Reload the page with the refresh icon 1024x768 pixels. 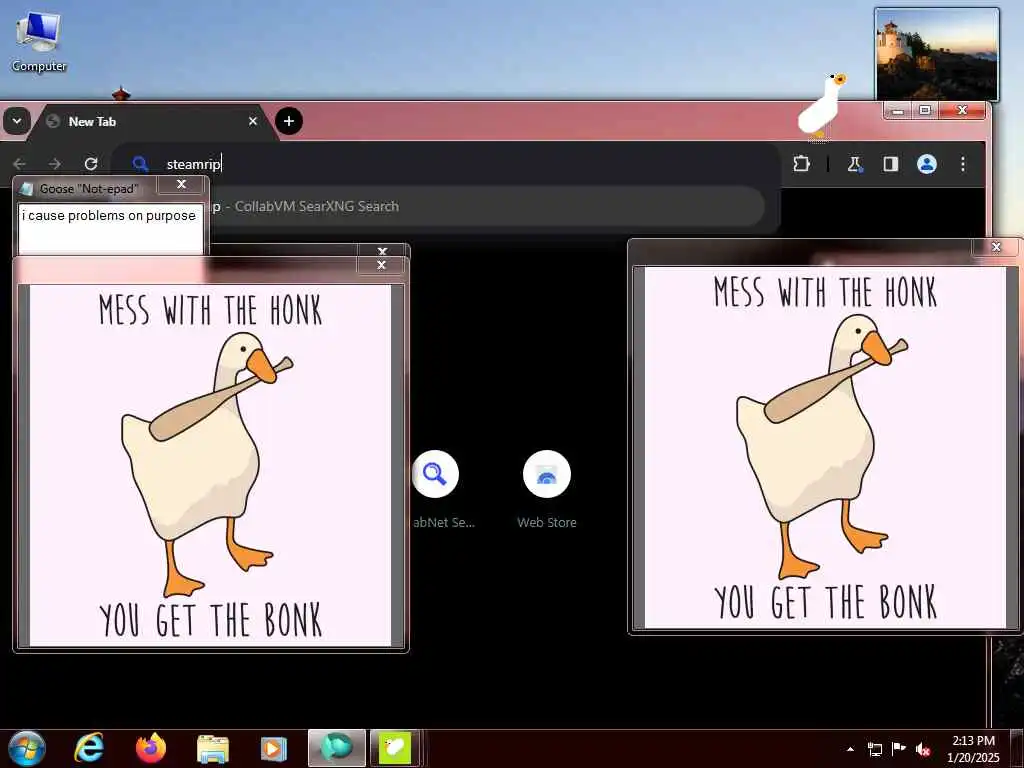click(91, 164)
